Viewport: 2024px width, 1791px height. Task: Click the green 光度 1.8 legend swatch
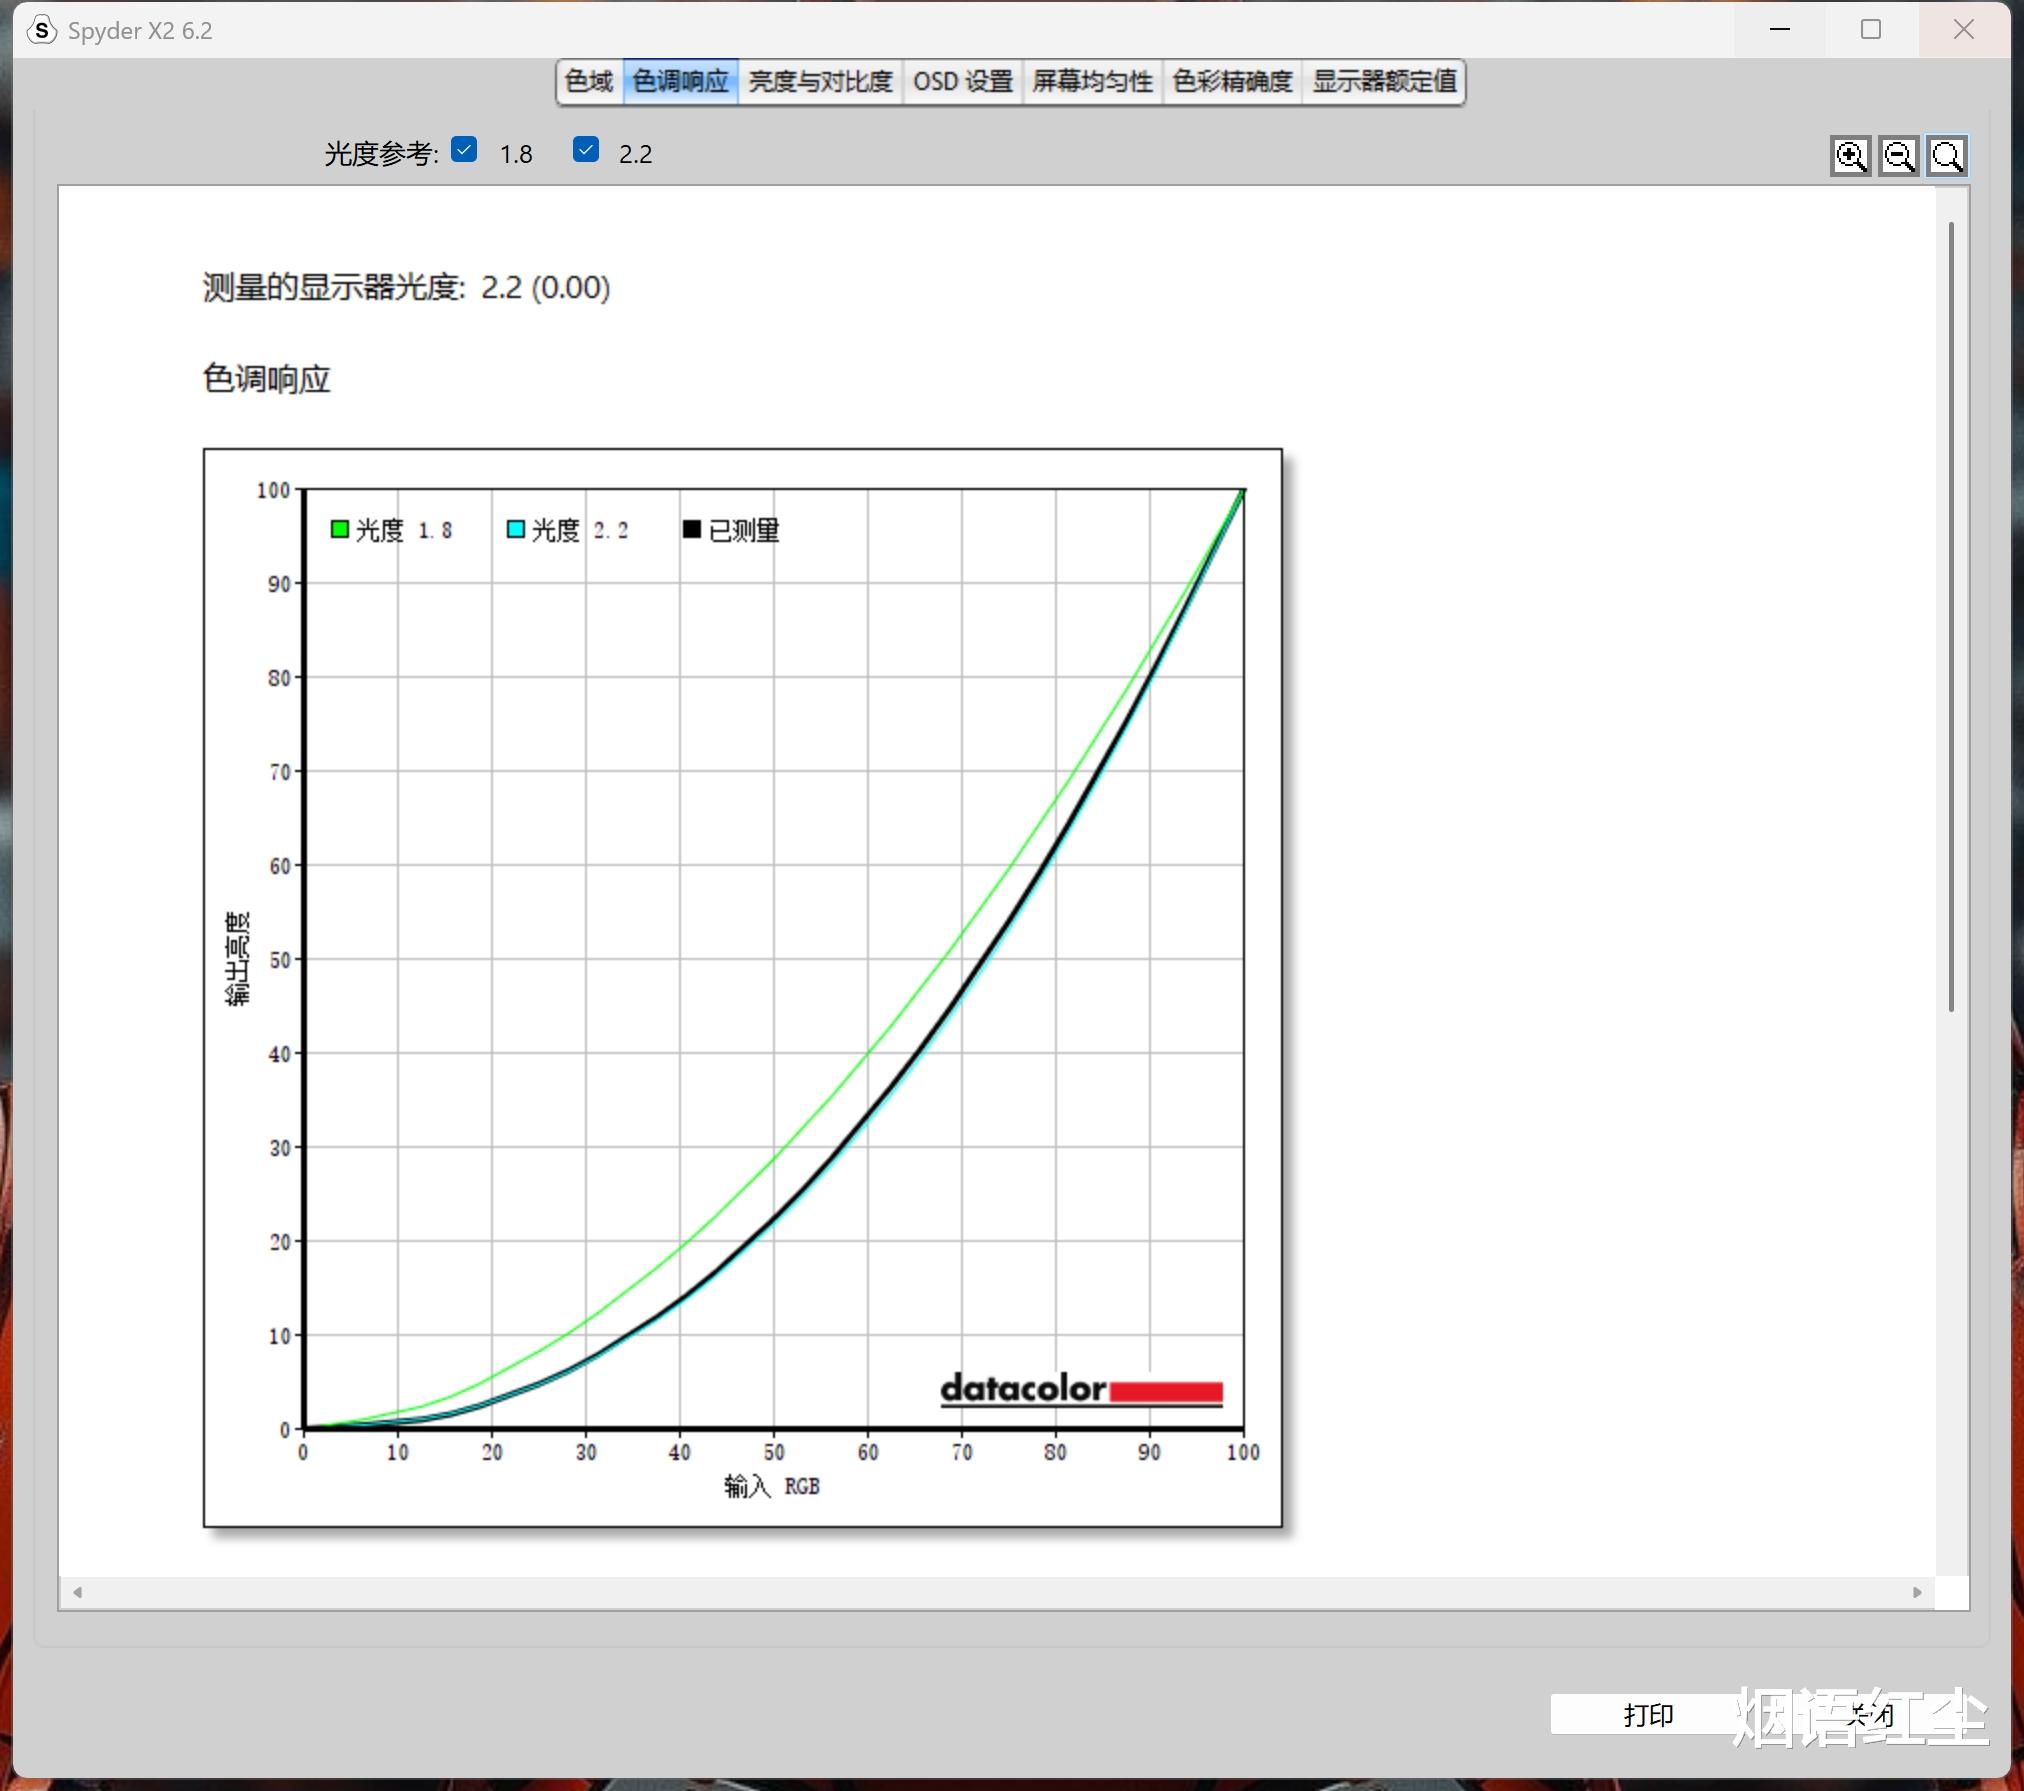tap(340, 529)
